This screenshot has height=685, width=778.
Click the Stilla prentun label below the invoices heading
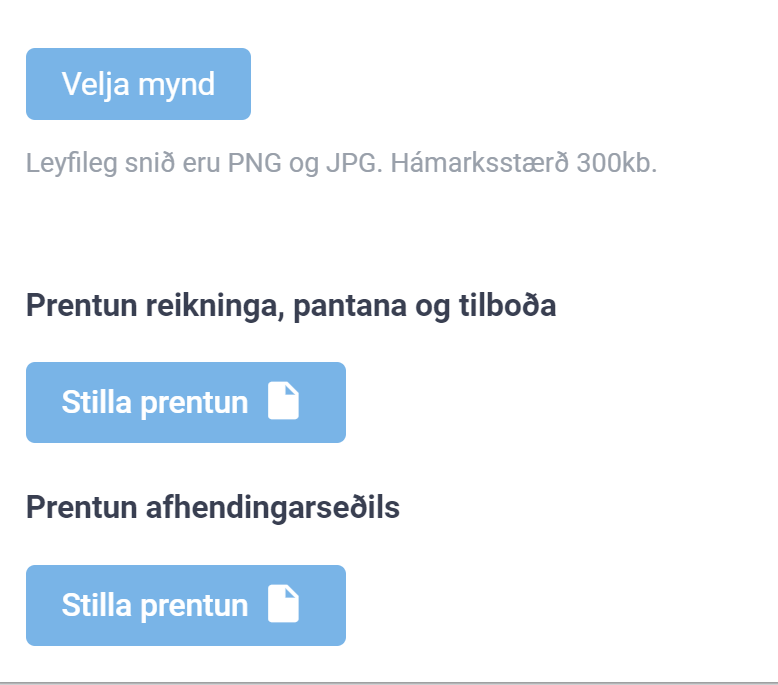click(x=154, y=402)
